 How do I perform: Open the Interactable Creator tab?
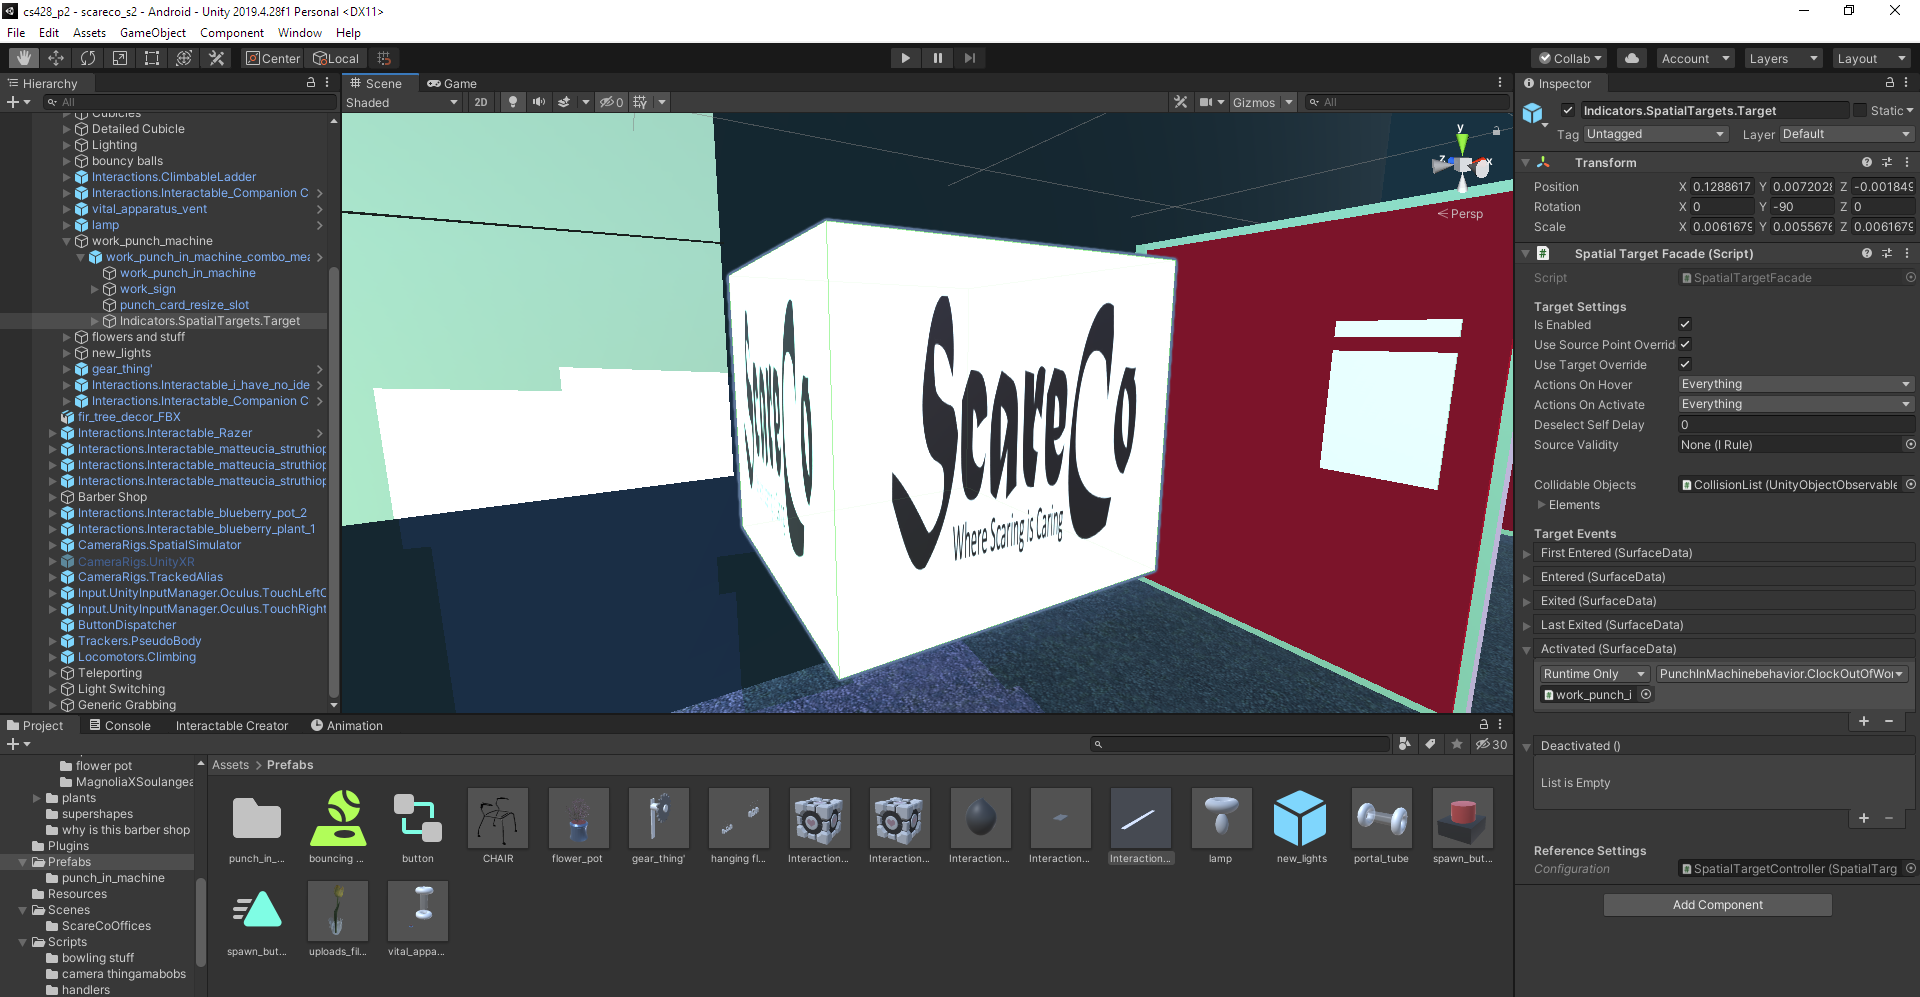[x=232, y=725]
